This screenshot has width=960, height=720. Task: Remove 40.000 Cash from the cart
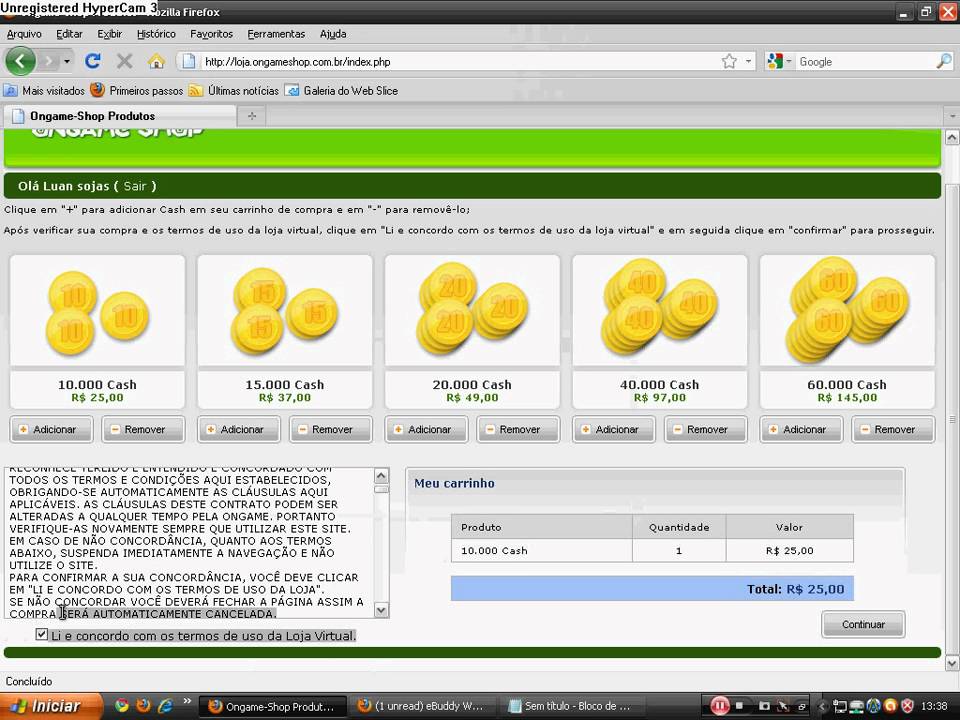tap(705, 429)
